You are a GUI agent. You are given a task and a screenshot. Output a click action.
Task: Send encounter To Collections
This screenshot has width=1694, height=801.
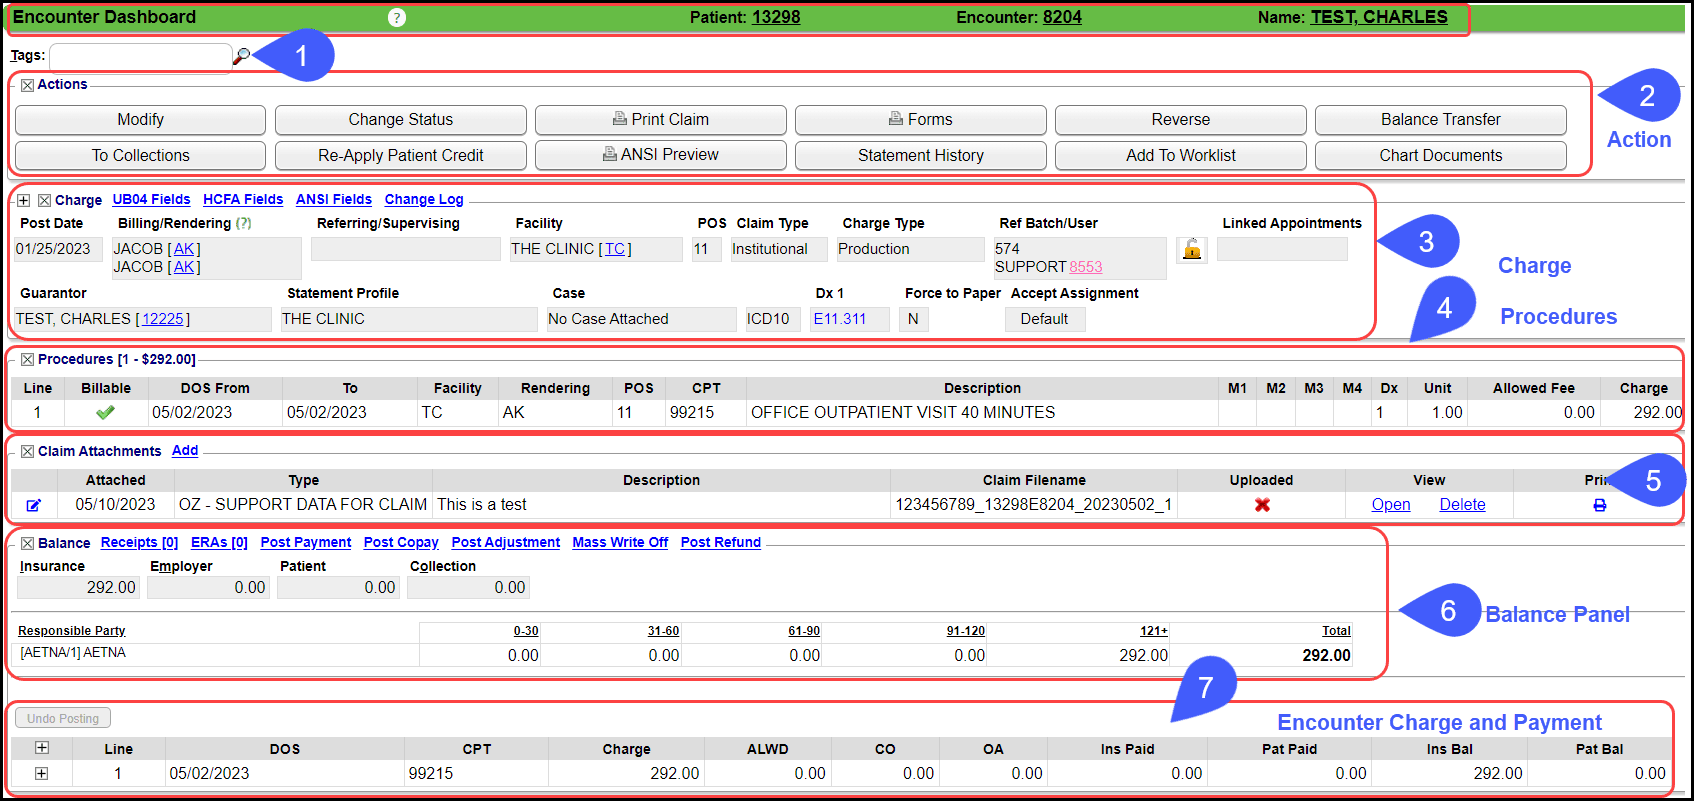[x=140, y=155]
